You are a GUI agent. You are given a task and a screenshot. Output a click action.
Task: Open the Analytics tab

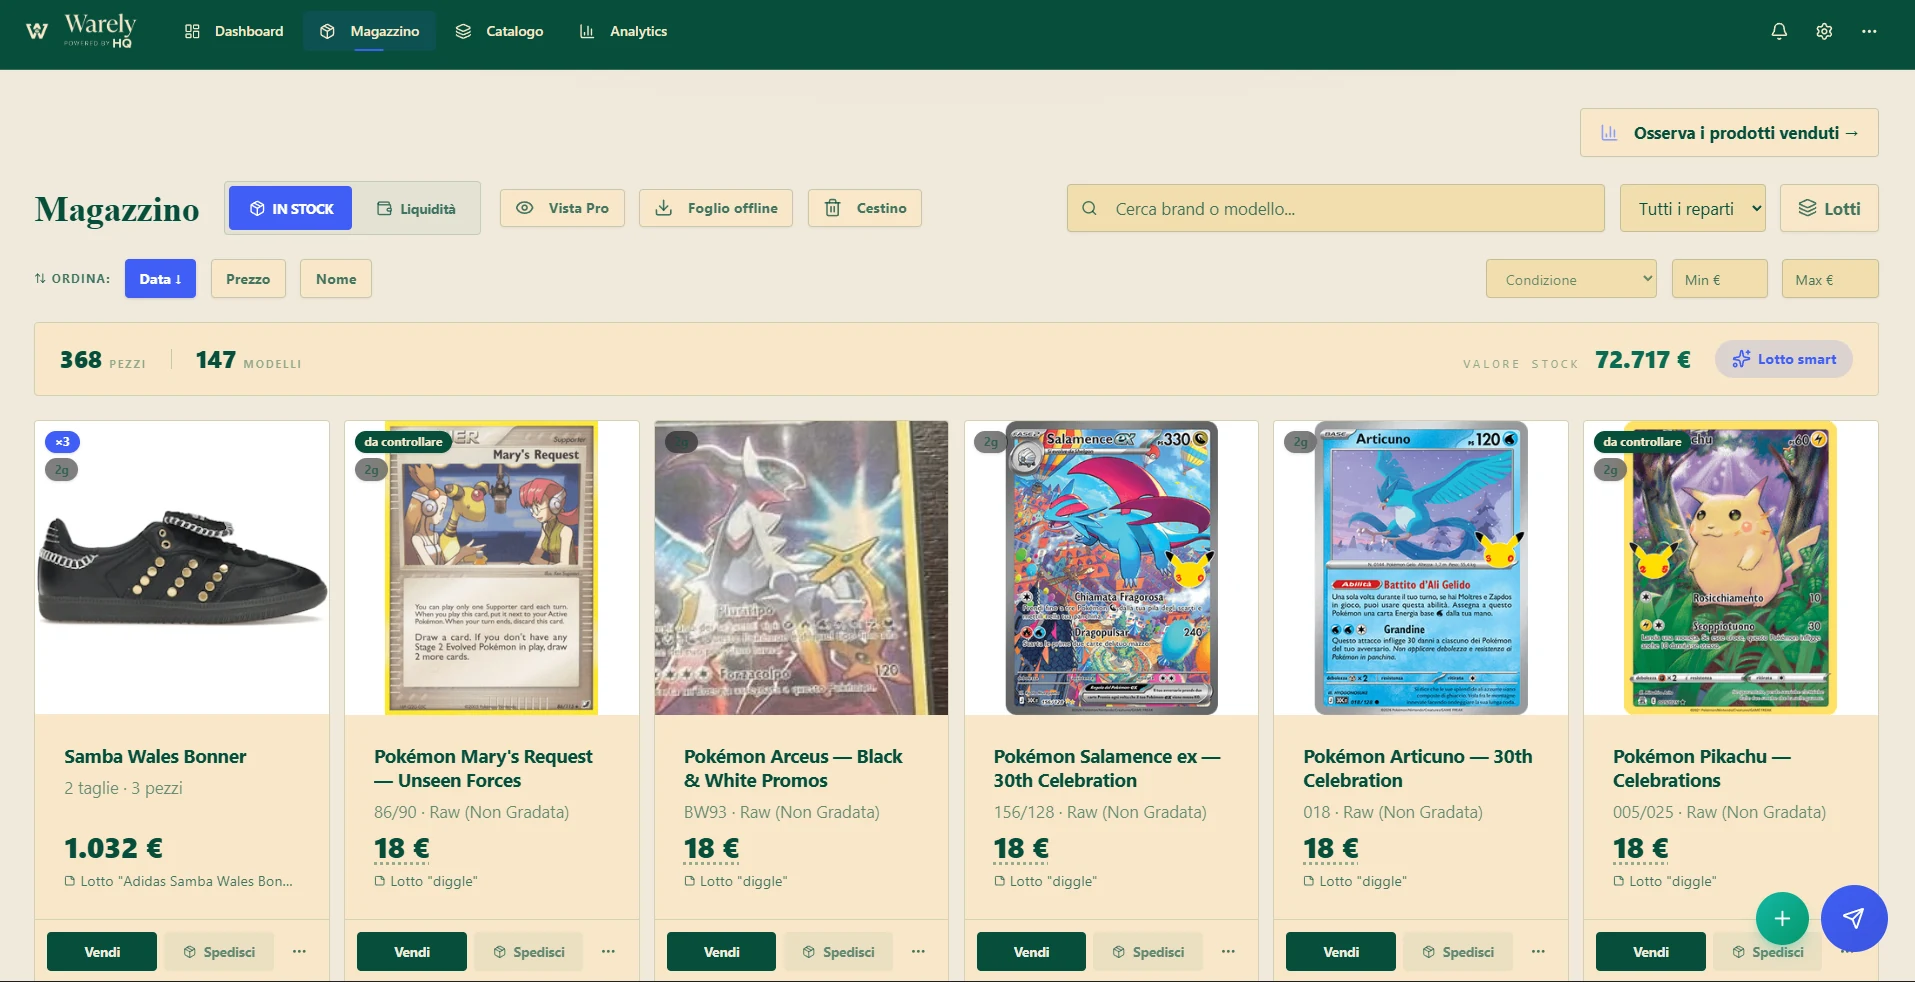623,31
